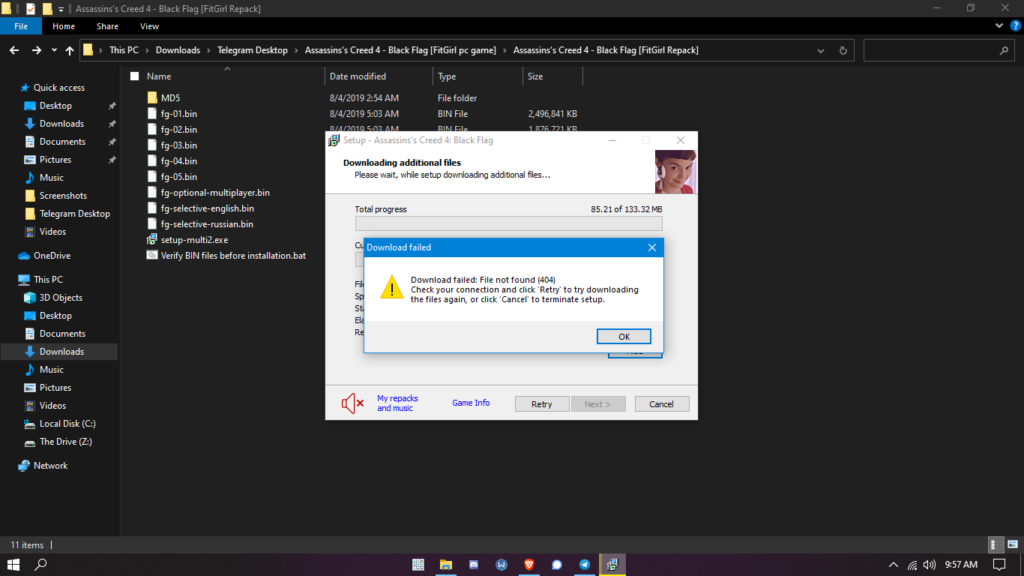Click Retry button in setup window
The height and width of the screenshot is (576, 1024).
point(541,404)
